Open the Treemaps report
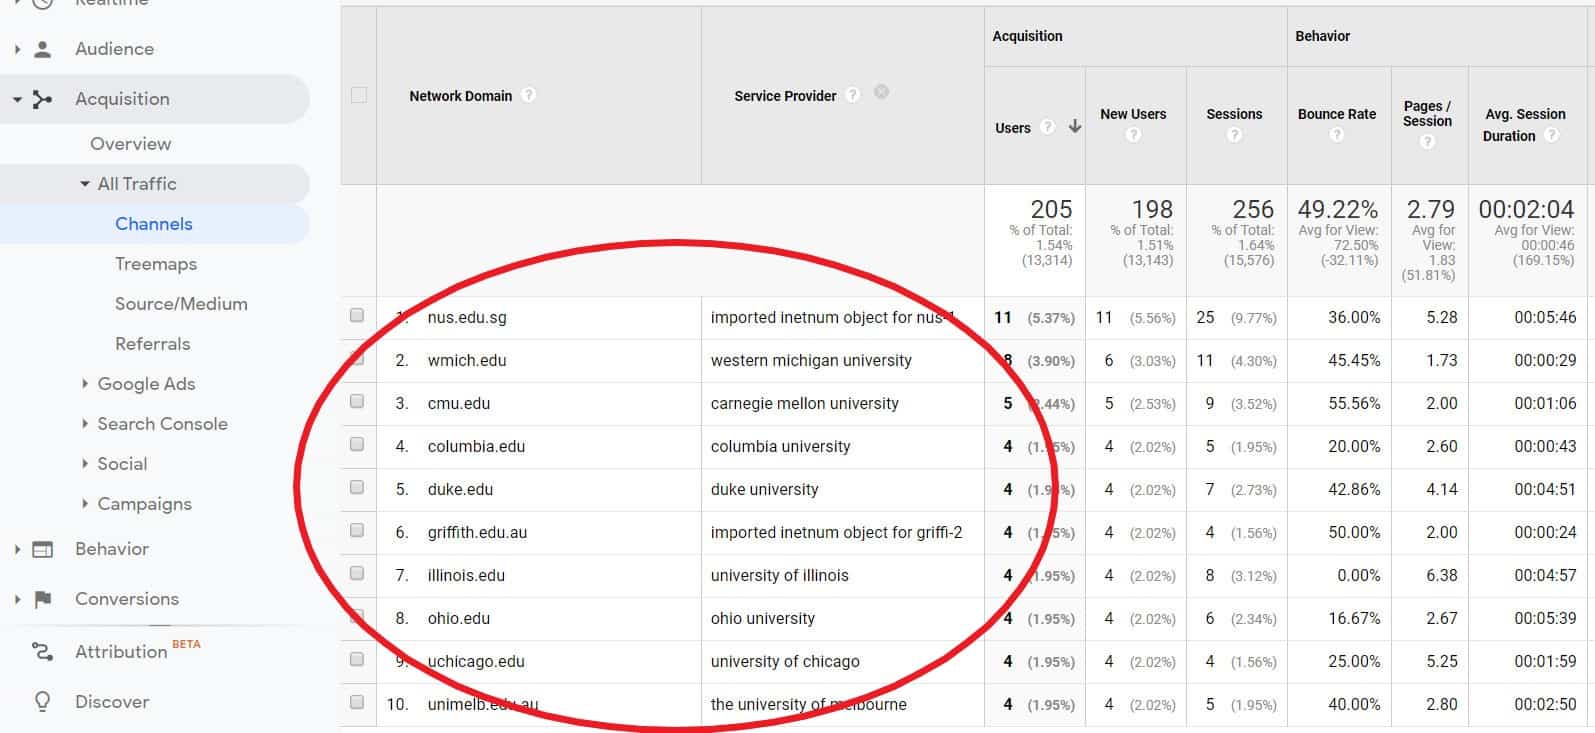This screenshot has height=733, width=1595. pos(156,264)
